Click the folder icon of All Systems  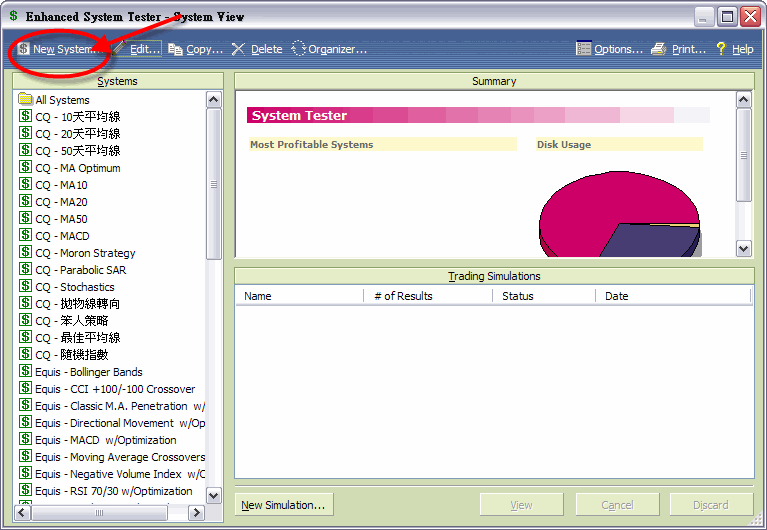pyautogui.click(x=25, y=99)
